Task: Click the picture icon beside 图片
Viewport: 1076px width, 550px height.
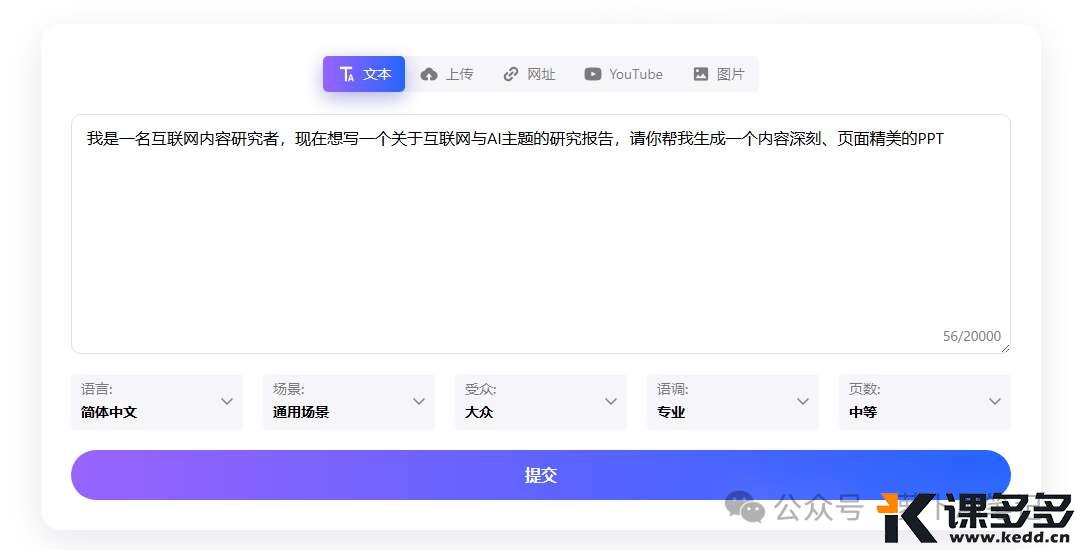Action: tap(701, 74)
